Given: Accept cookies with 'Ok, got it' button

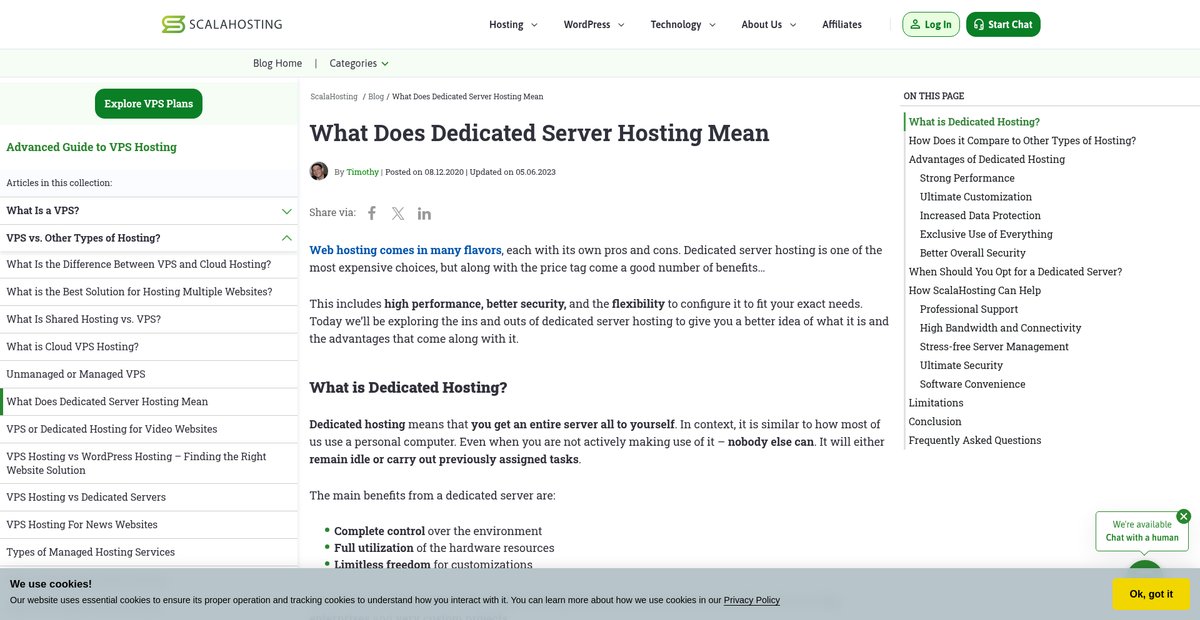Looking at the screenshot, I should [1151, 594].
